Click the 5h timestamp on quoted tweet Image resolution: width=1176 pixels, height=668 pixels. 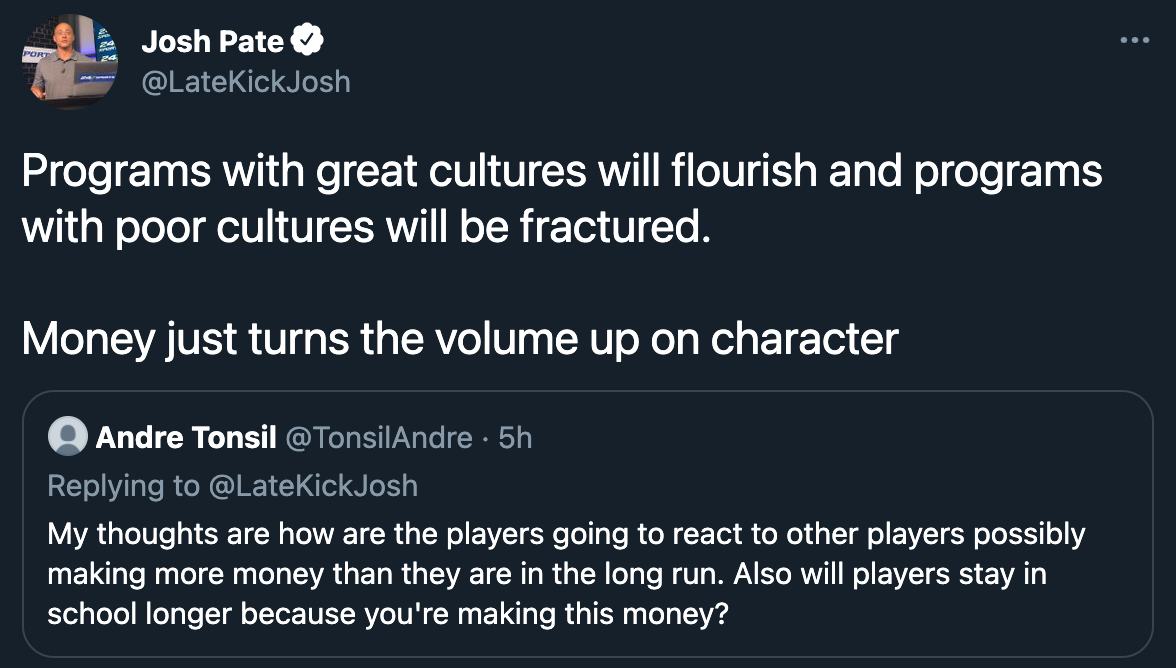pos(515,438)
